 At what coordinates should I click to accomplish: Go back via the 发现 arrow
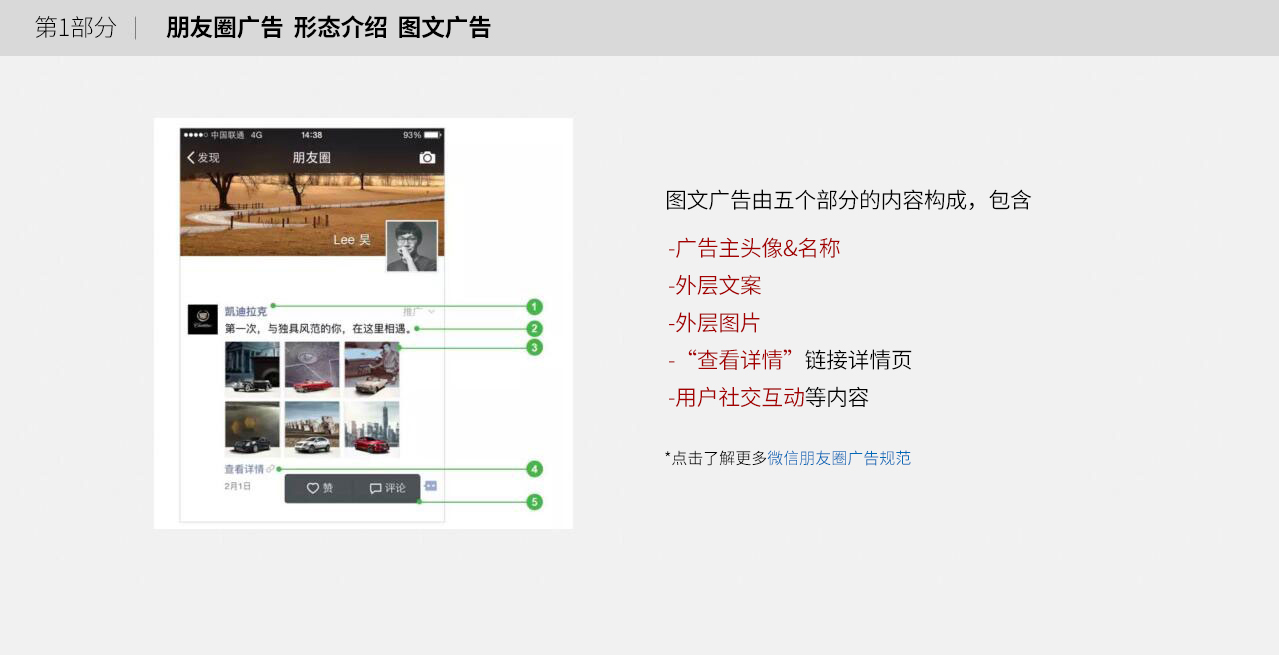click(x=203, y=158)
